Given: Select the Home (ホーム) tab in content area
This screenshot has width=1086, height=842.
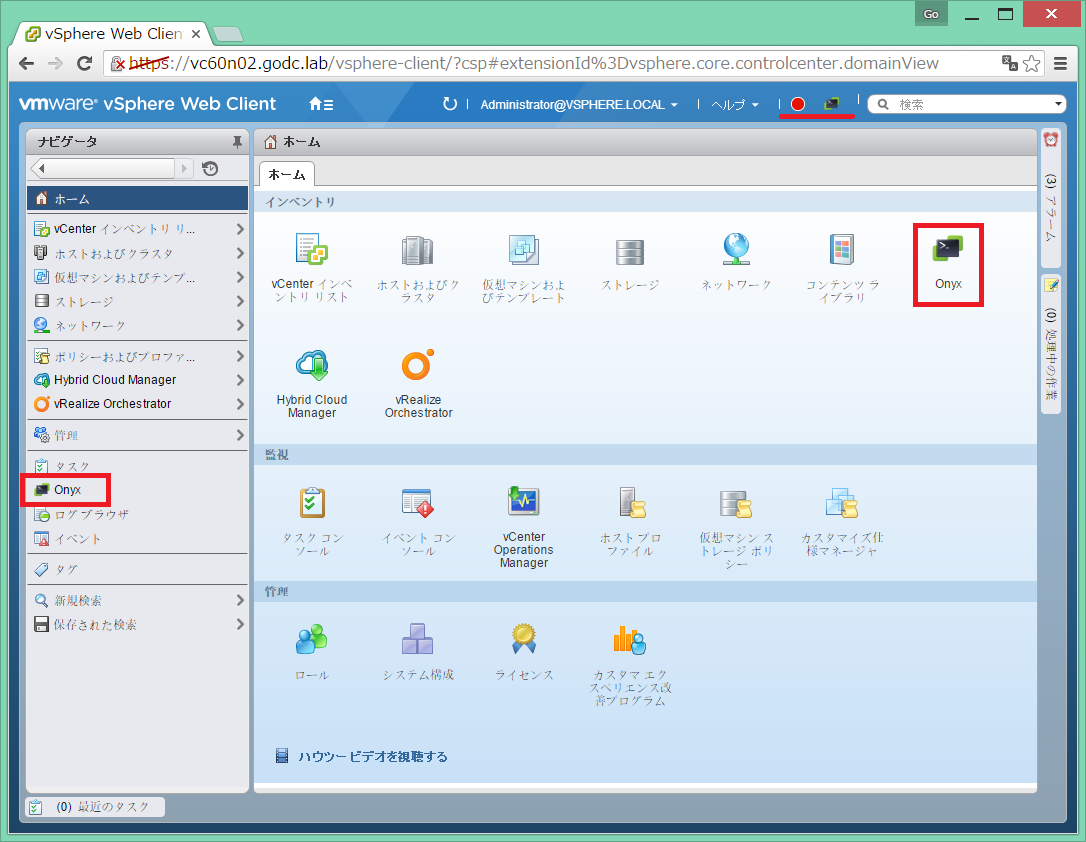Looking at the screenshot, I should [287, 174].
